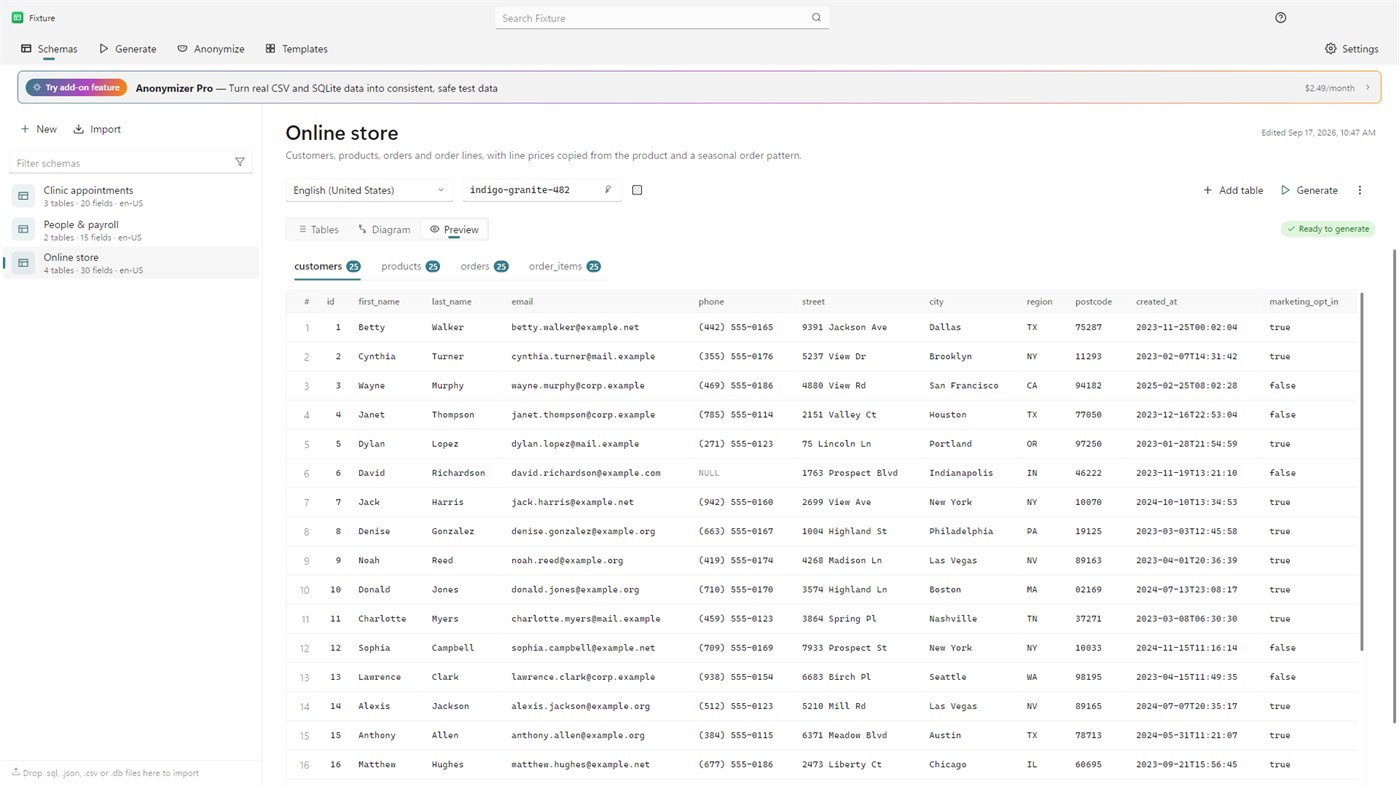Open Settings
This screenshot has height=787, width=1399.
click(1351, 49)
